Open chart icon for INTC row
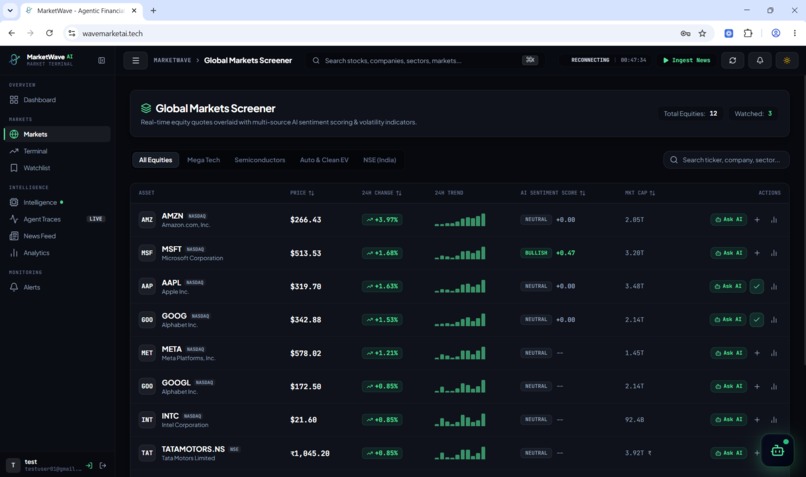Viewport: 806px width, 477px height. click(x=774, y=419)
